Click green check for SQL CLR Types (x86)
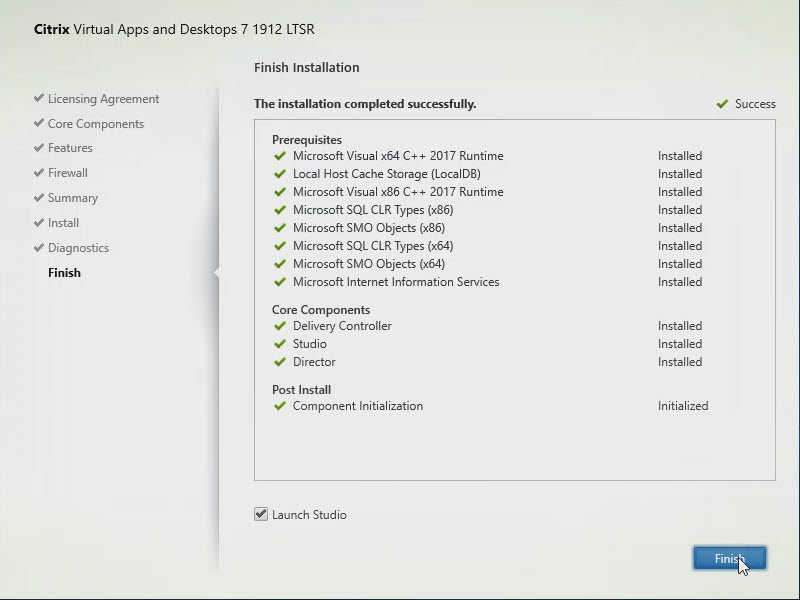The height and width of the screenshot is (600, 800). pos(280,210)
